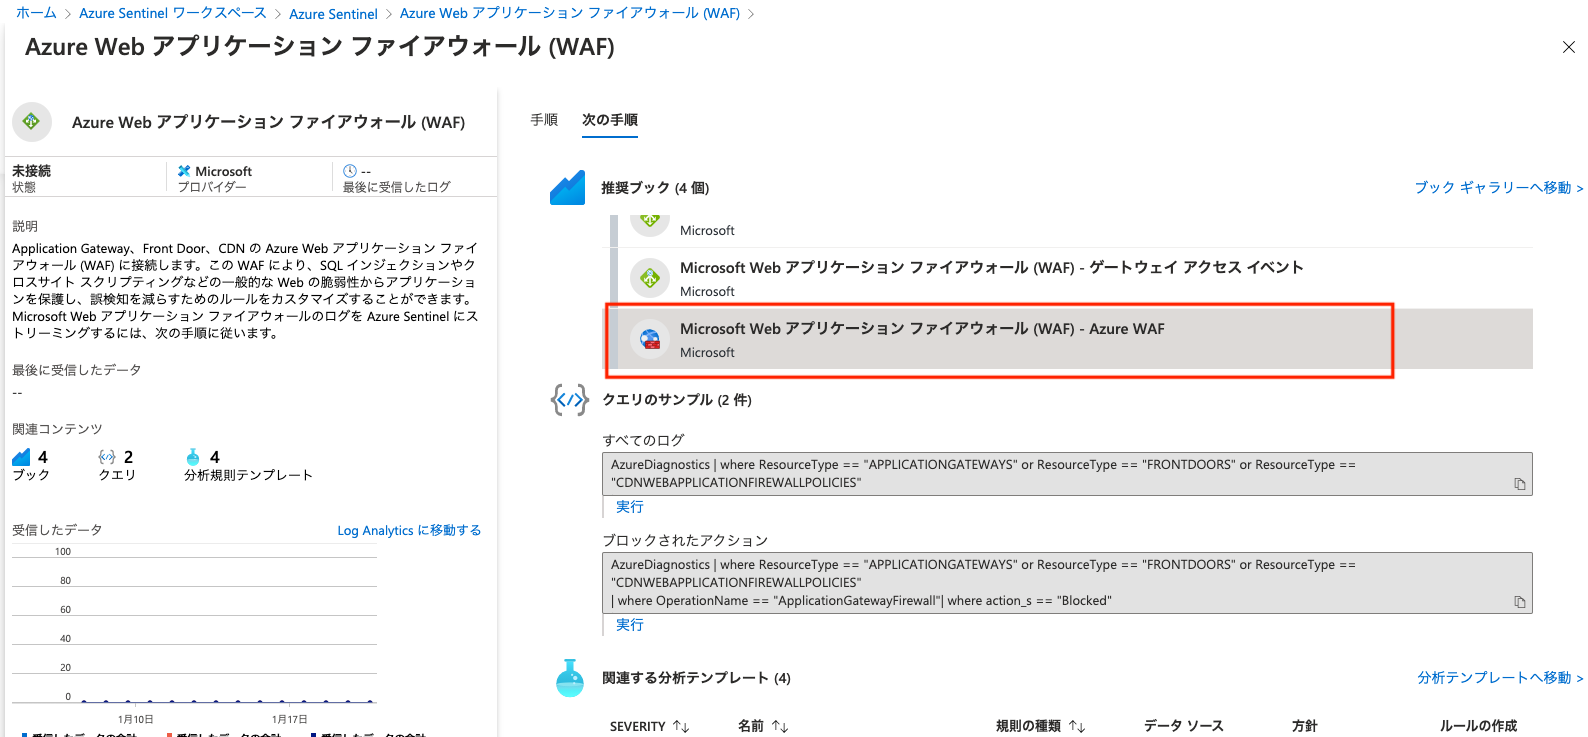Click the analytics rule templates count icon
This screenshot has width=1588, height=737.
point(193,457)
